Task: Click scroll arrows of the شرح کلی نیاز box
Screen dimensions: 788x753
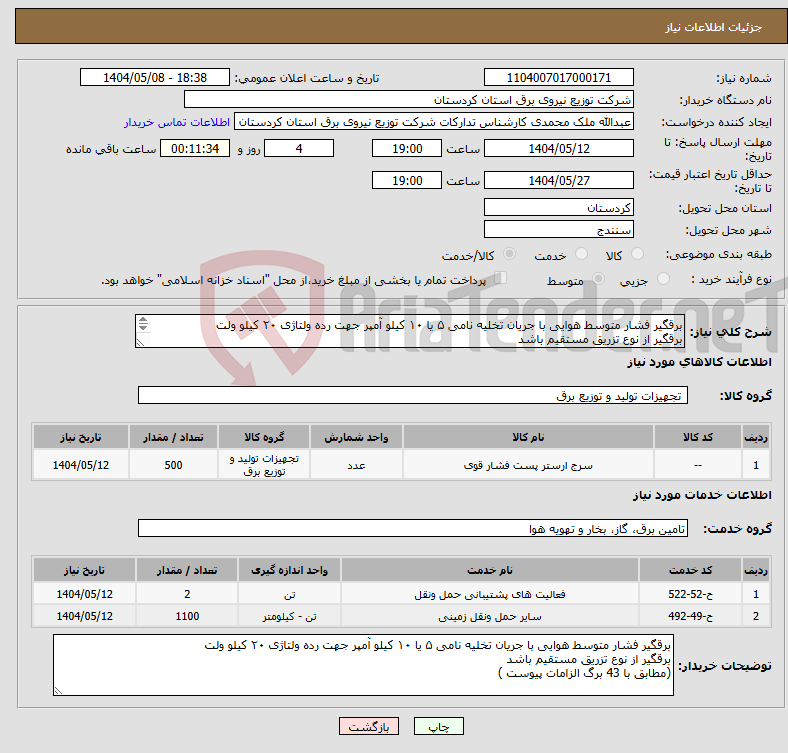Action: tap(143, 324)
